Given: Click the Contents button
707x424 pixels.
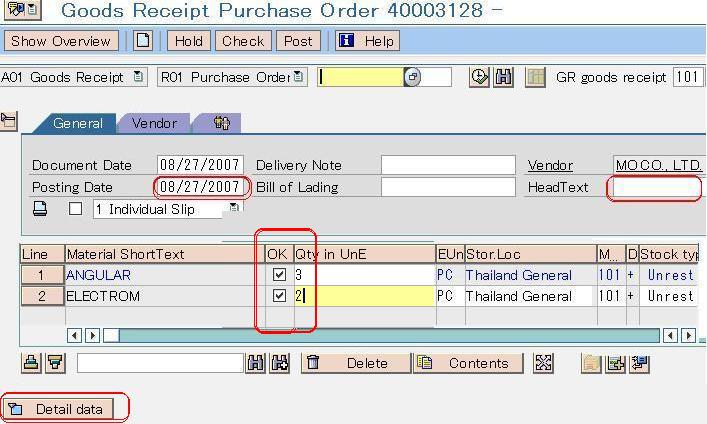Looking at the screenshot, I should coord(468,363).
